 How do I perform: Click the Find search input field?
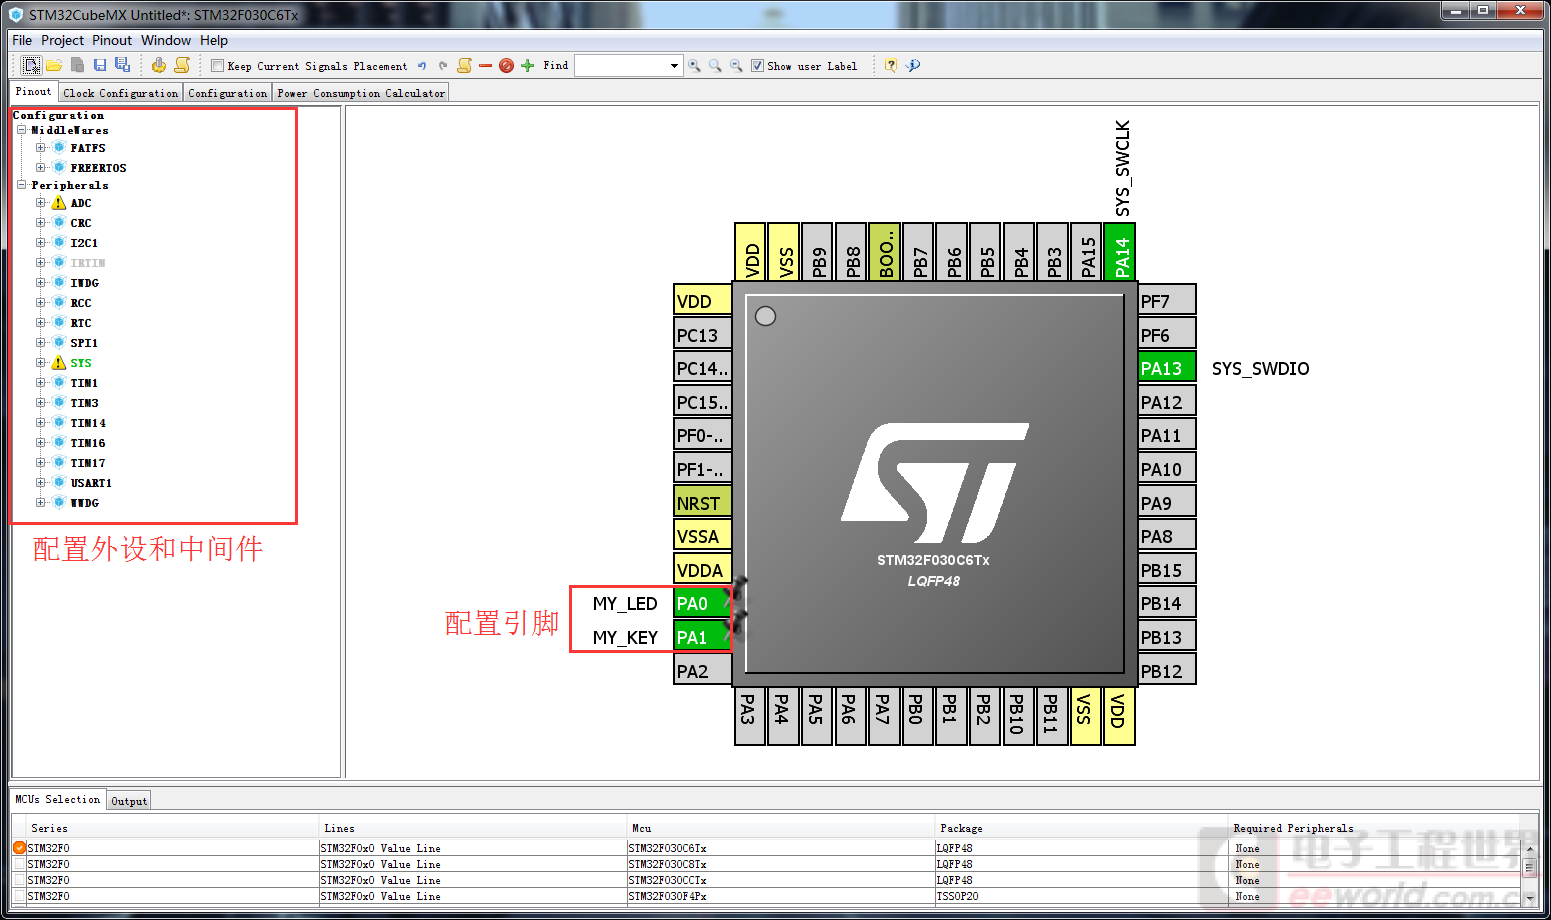[620, 66]
